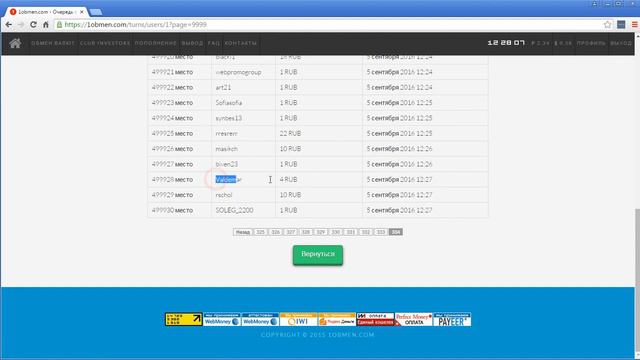The height and width of the screenshot is (360, 640).
Task: Click the browser forward arrow
Action: (21, 25)
